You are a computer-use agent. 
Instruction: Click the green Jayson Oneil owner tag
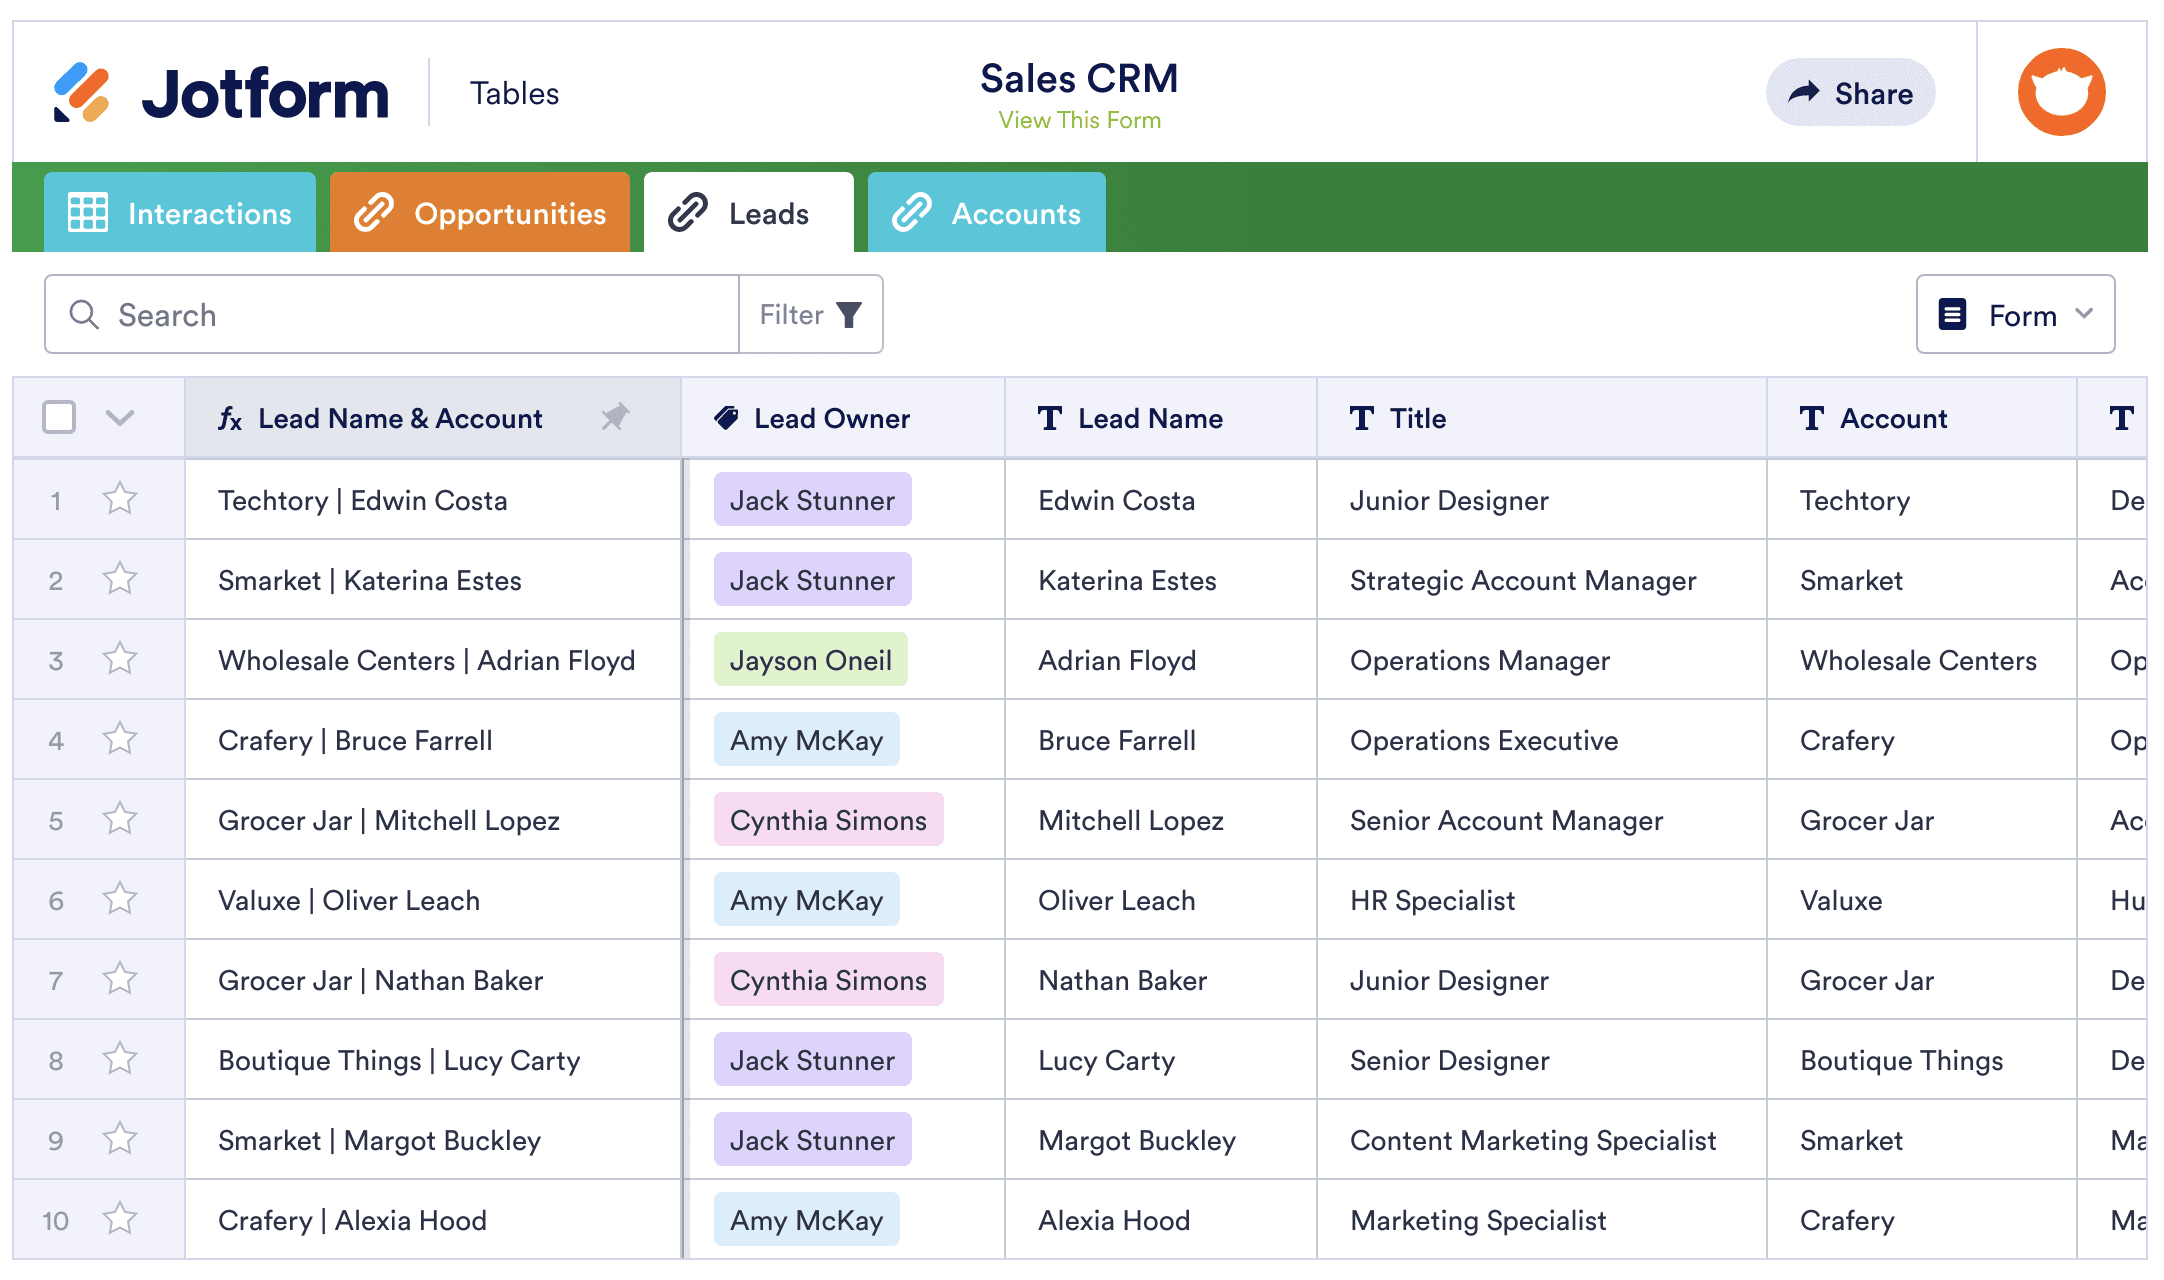[x=810, y=660]
